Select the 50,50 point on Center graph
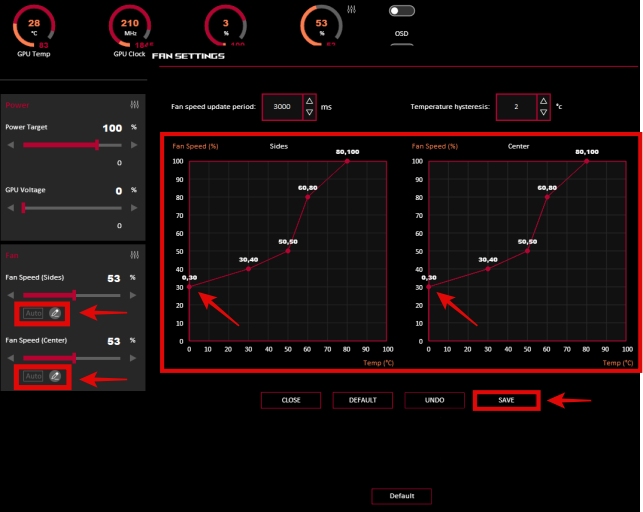The height and width of the screenshot is (512, 643). click(527, 251)
